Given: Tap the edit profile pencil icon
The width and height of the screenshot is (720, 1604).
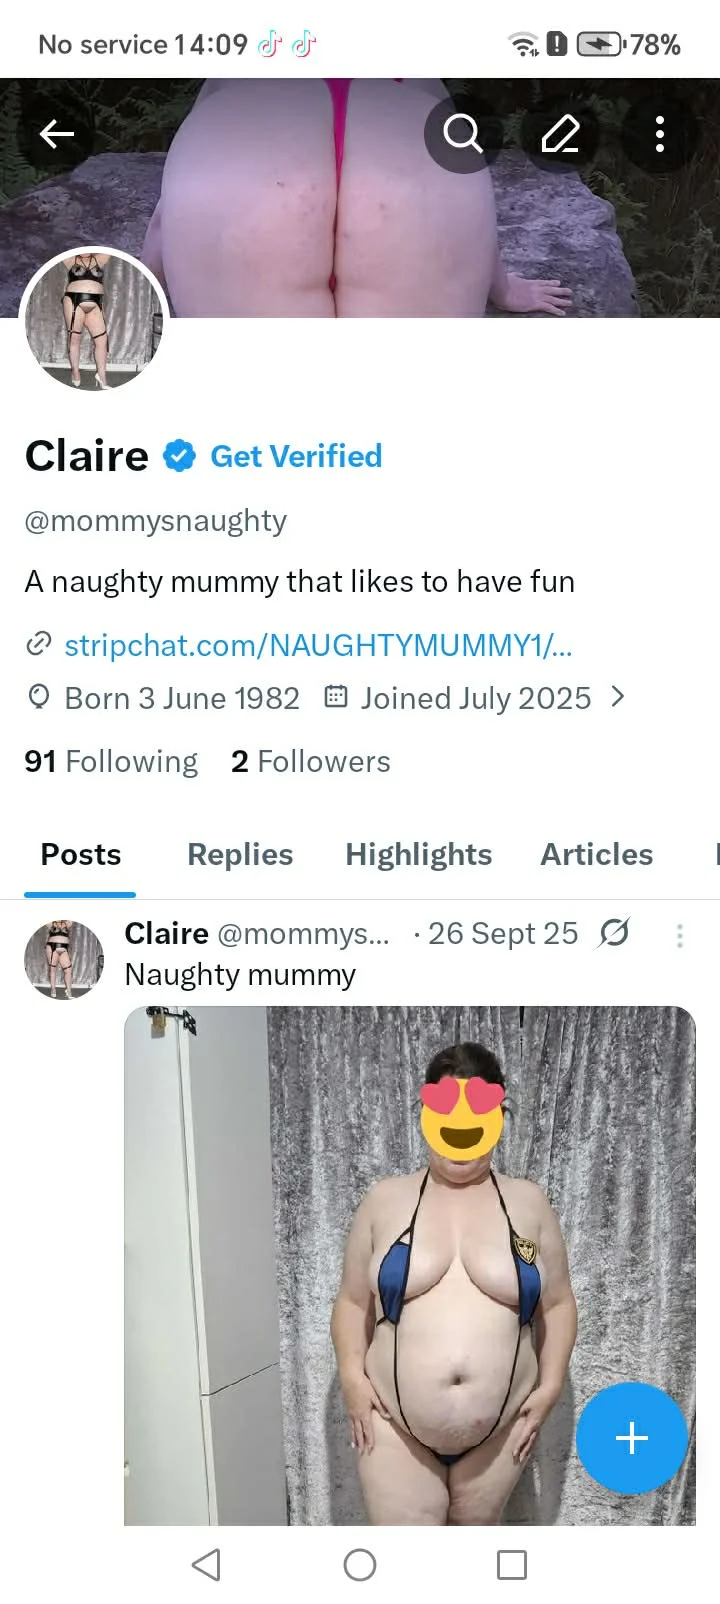Looking at the screenshot, I should click(x=560, y=133).
